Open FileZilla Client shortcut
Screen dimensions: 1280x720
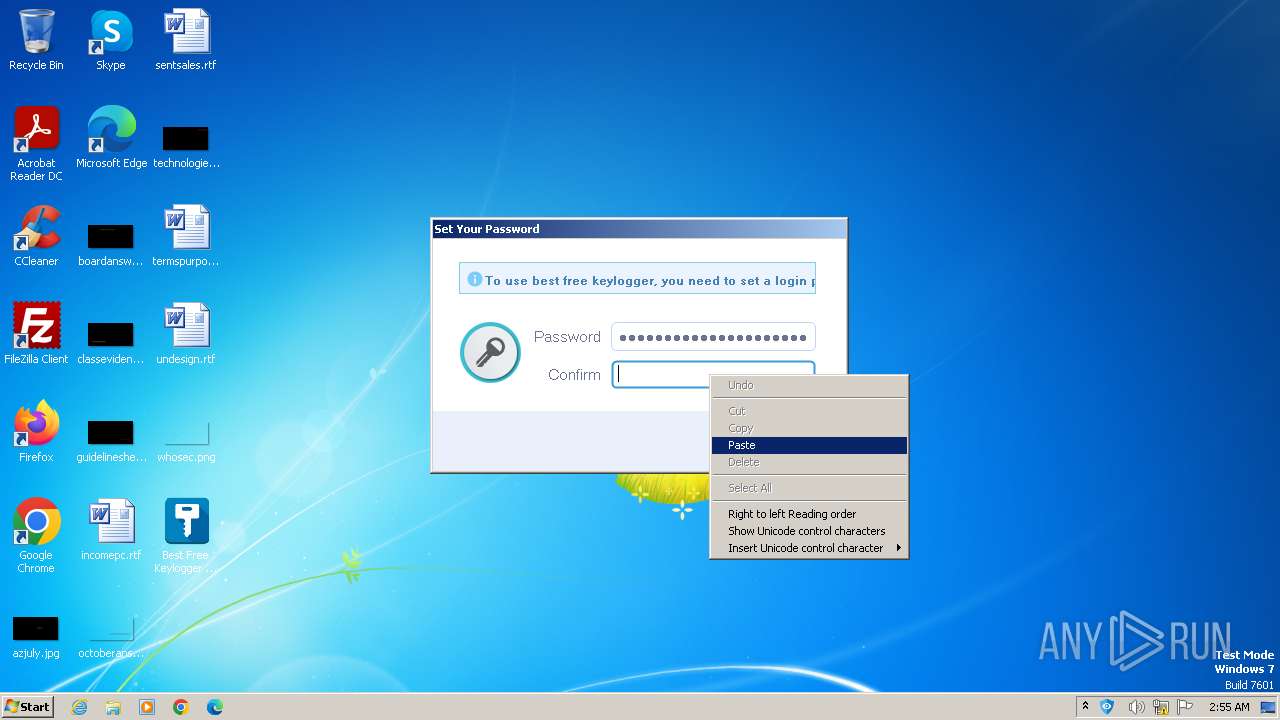point(36,334)
